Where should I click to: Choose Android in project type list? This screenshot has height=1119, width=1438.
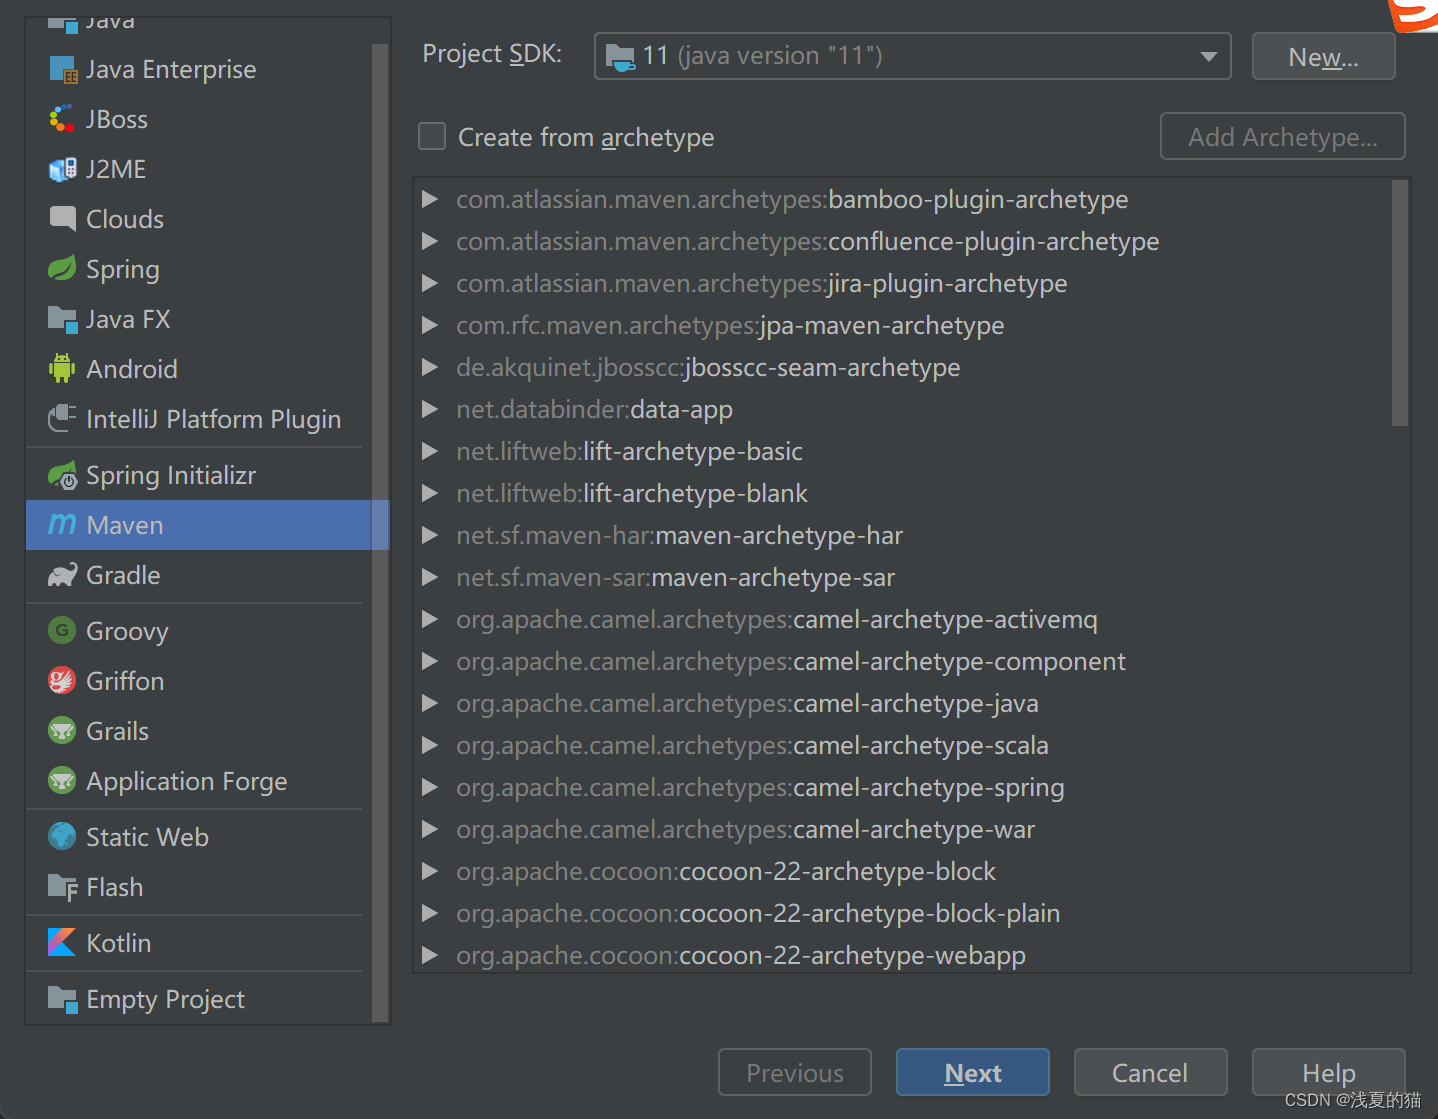click(x=198, y=369)
